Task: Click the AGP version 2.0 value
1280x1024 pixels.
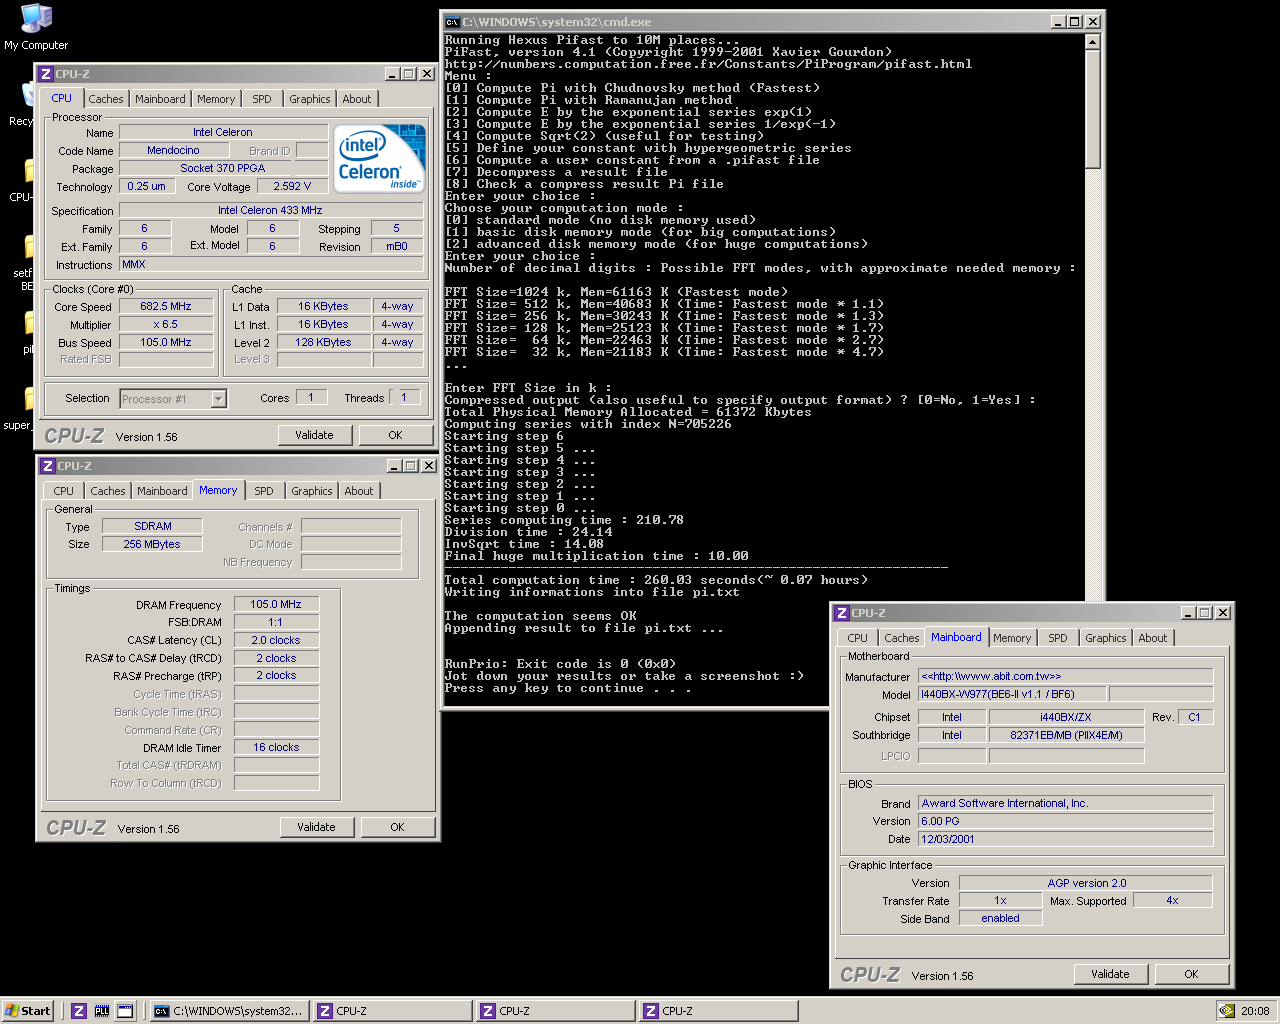Action: click(x=1086, y=883)
